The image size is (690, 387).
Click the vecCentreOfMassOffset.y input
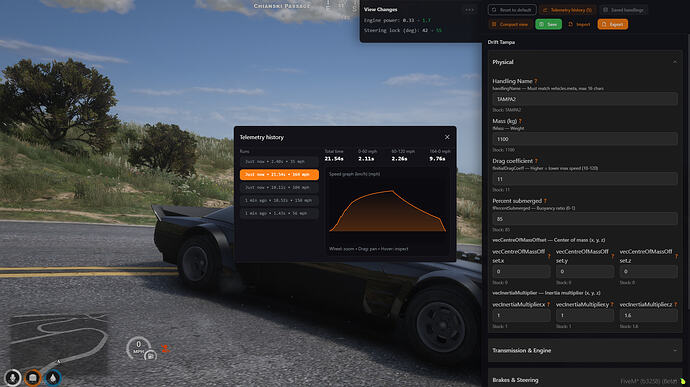pos(585,272)
